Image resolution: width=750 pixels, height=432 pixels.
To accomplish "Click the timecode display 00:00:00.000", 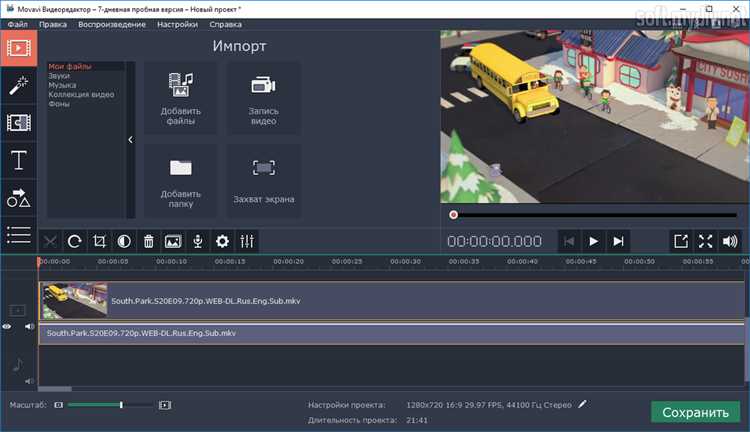I will pyautogui.click(x=495, y=241).
